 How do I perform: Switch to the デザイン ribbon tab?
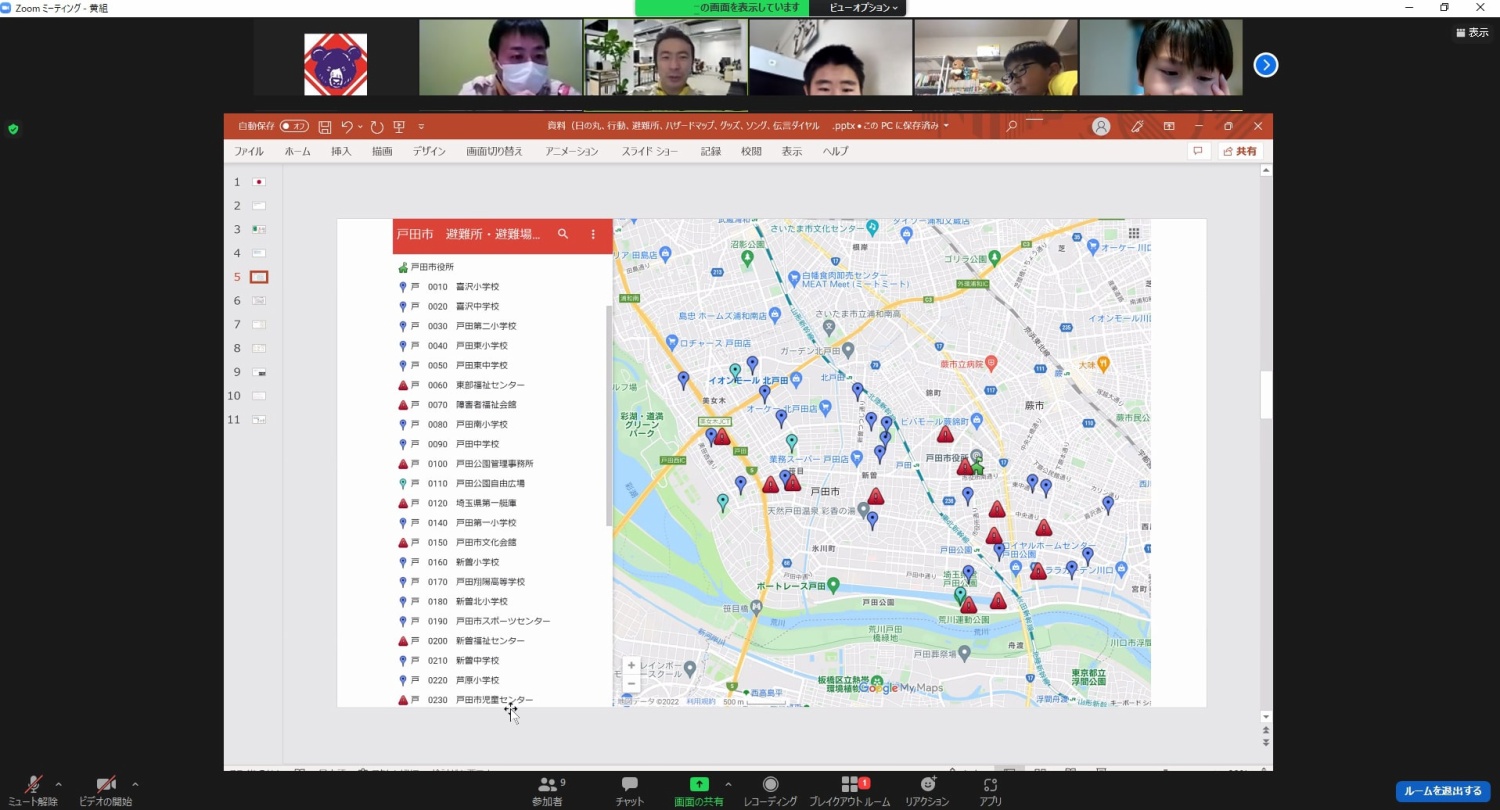click(429, 152)
